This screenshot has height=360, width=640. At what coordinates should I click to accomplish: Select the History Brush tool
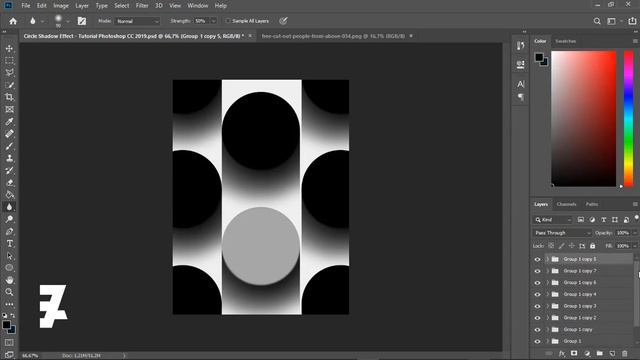pos(9,170)
